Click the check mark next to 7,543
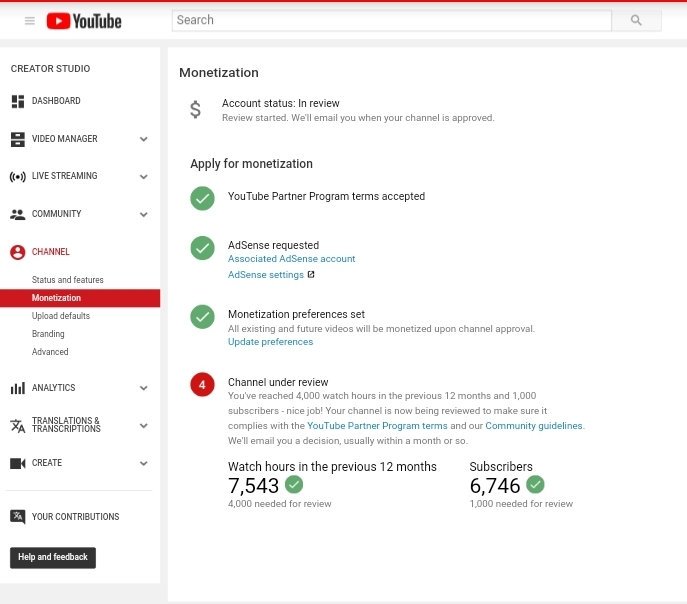687x604 pixels. click(294, 484)
